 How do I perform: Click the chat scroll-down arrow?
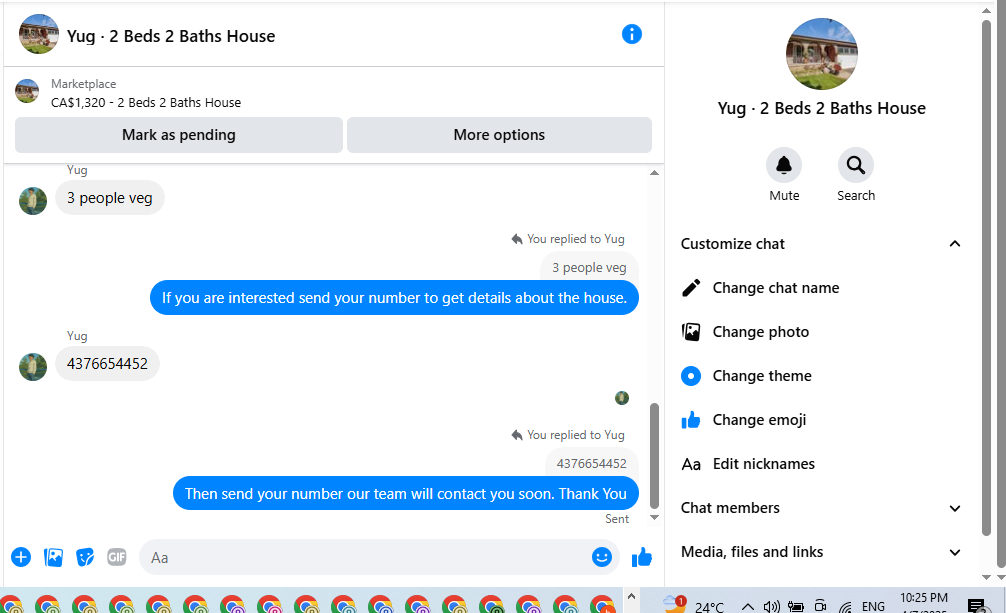coord(654,517)
